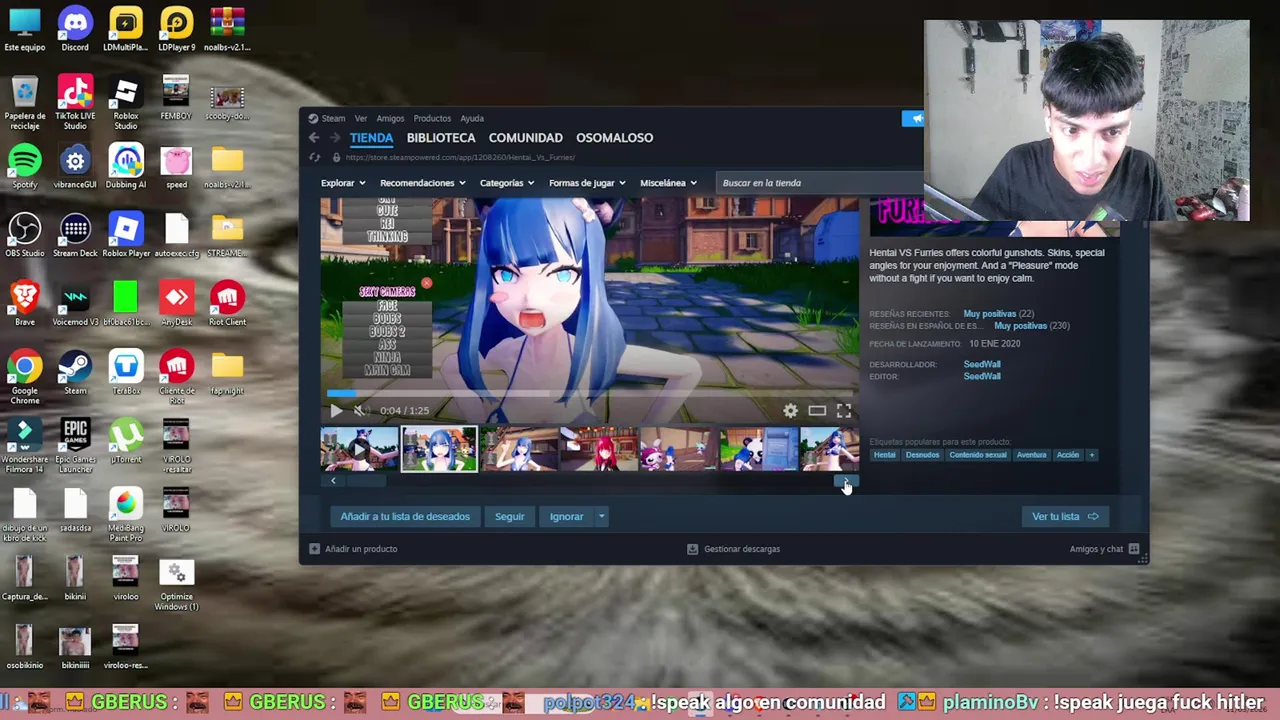Switch to the BIBLIOTECA tab
Viewport: 1280px width, 720px height.
click(x=441, y=138)
